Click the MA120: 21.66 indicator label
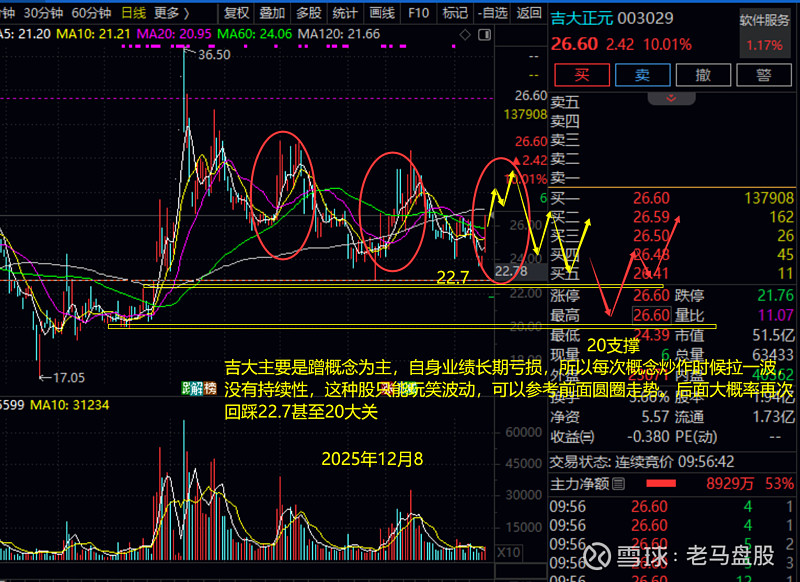This screenshot has width=800, height=582. click(x=339, y=34)
